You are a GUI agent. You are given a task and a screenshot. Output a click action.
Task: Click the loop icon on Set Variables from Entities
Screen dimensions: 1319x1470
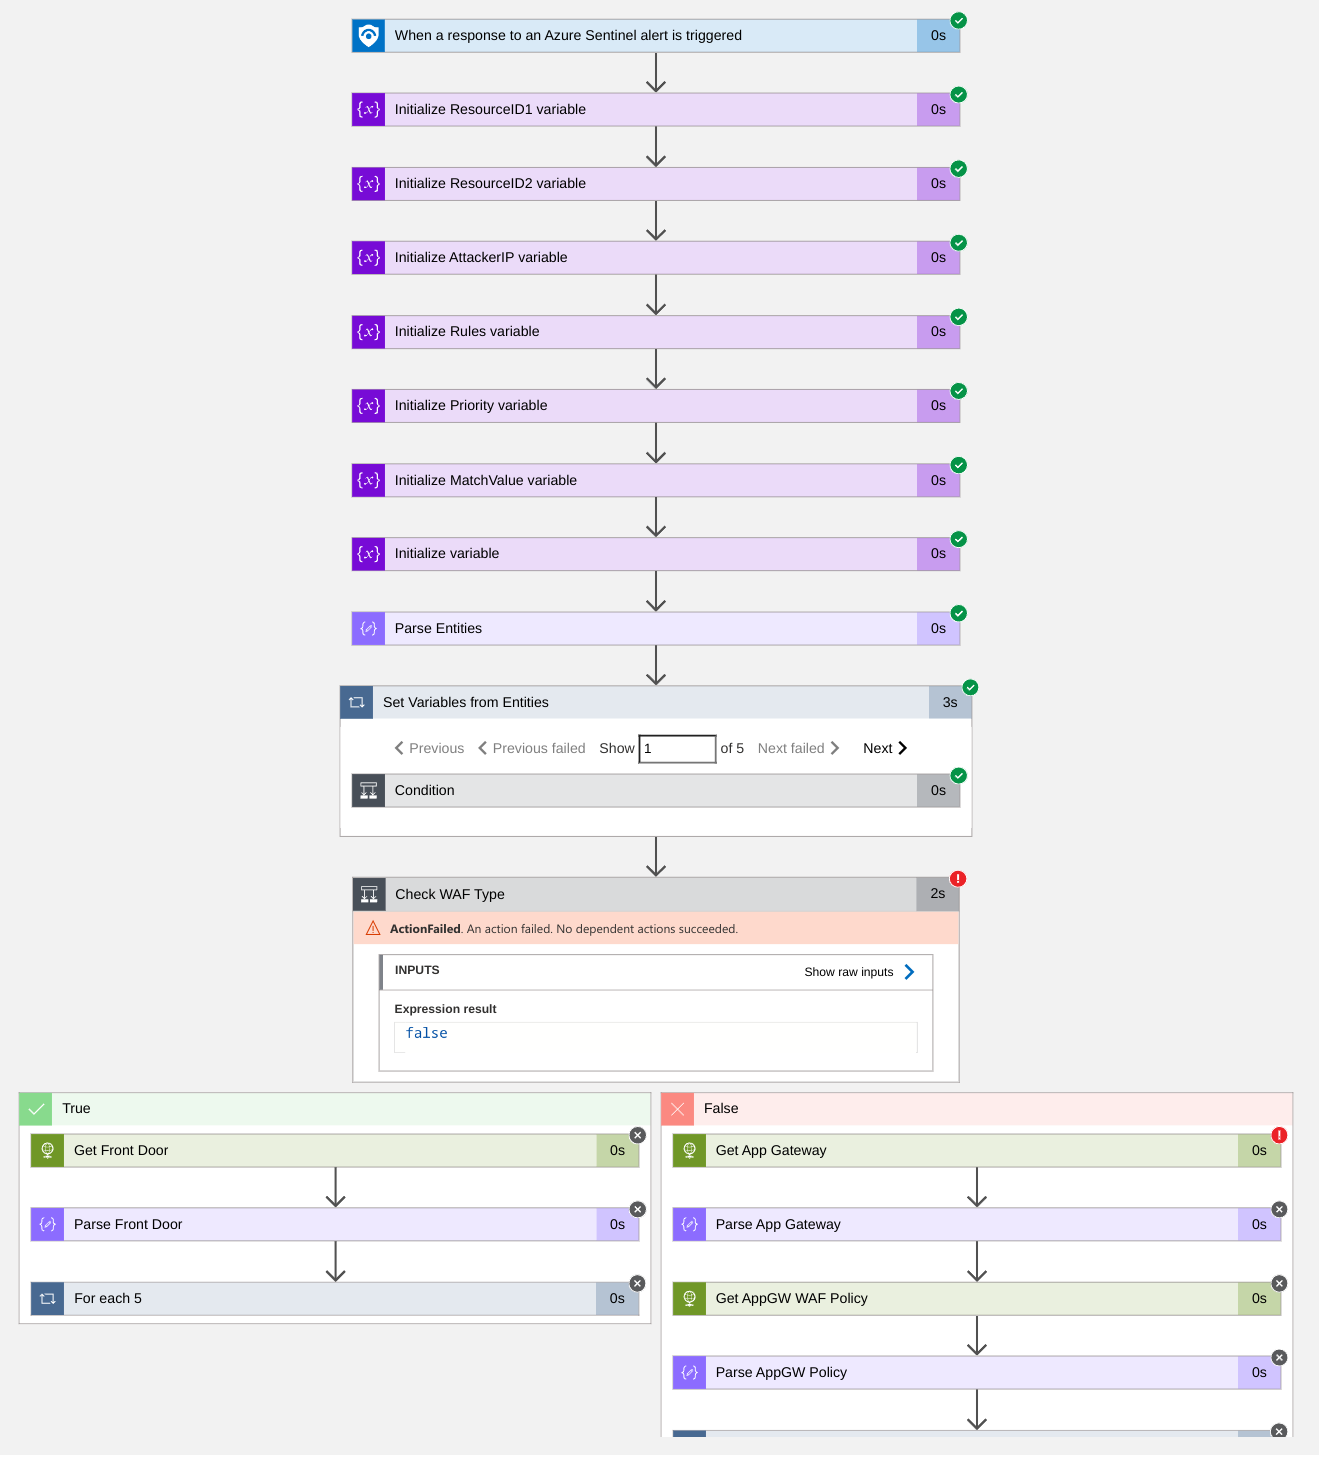click(x=356, y=702)
